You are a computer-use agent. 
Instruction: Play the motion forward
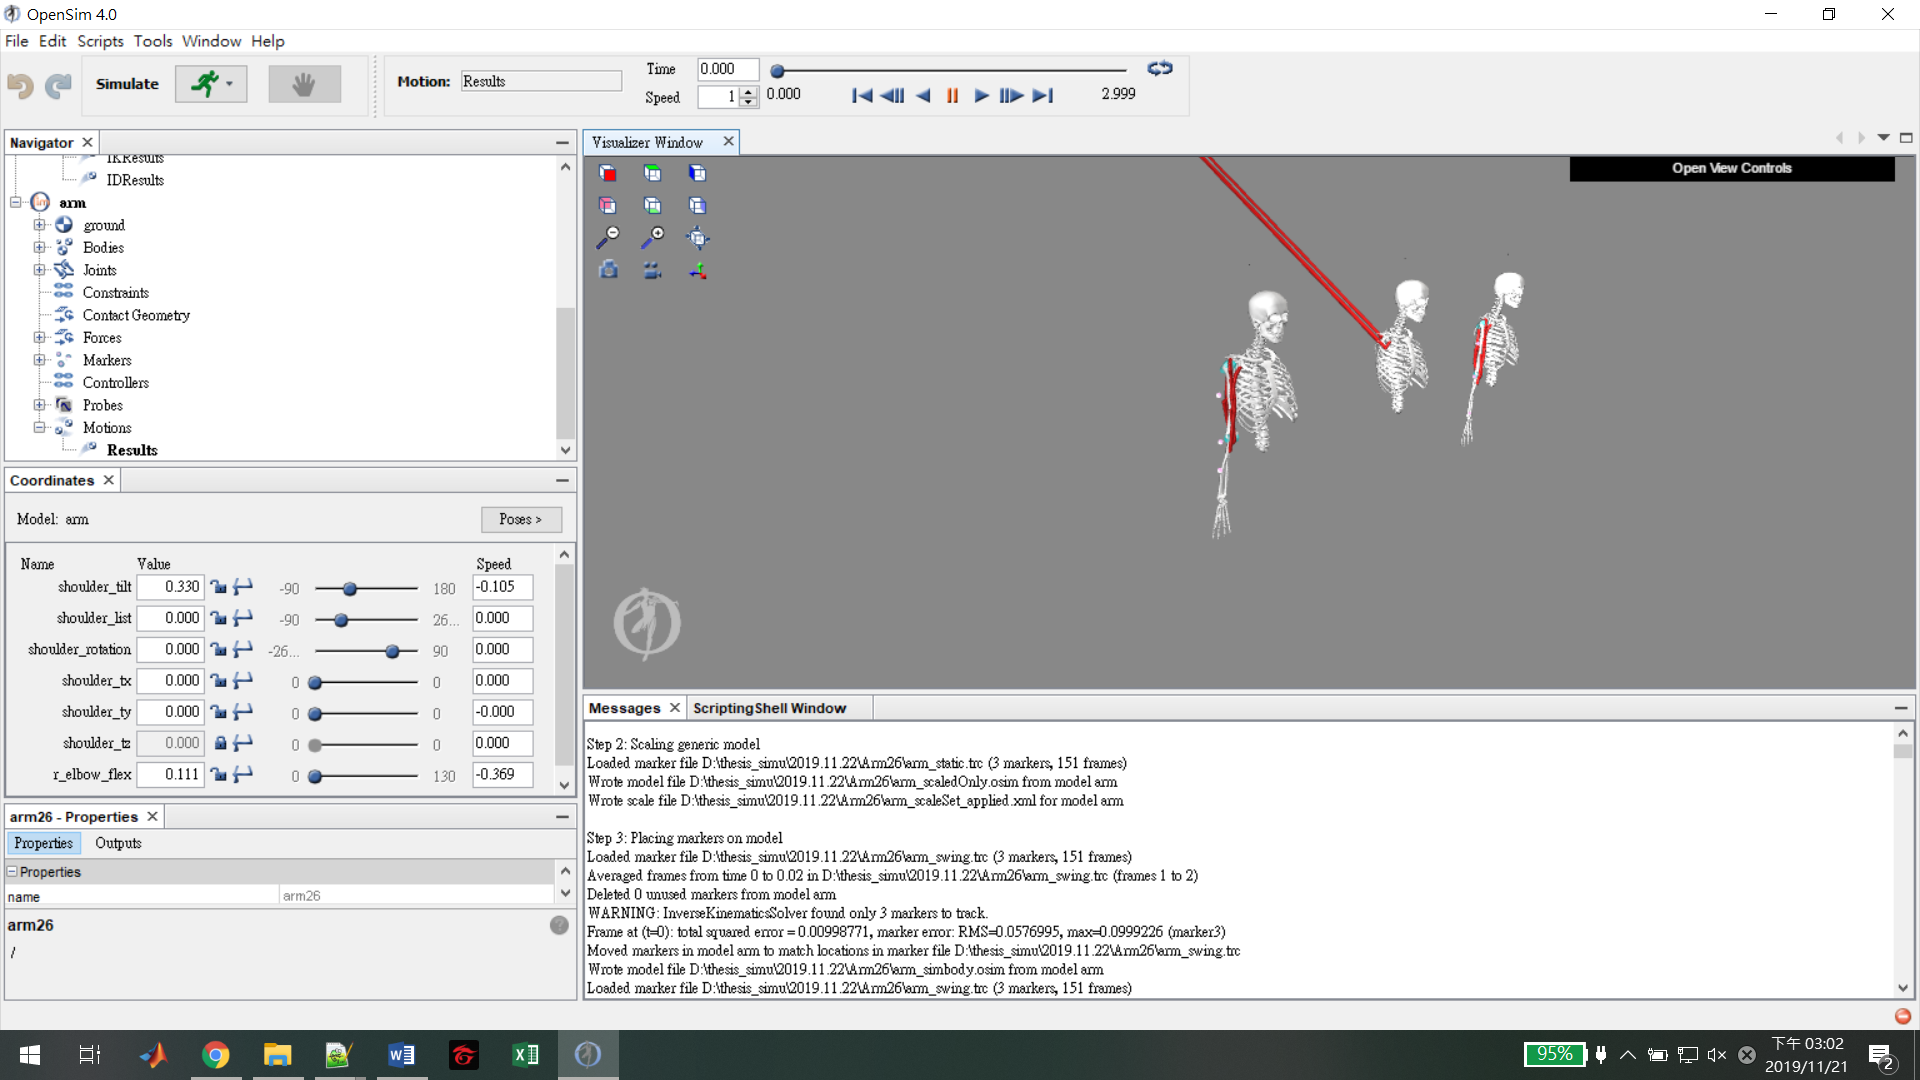click(x=981, y=95)
